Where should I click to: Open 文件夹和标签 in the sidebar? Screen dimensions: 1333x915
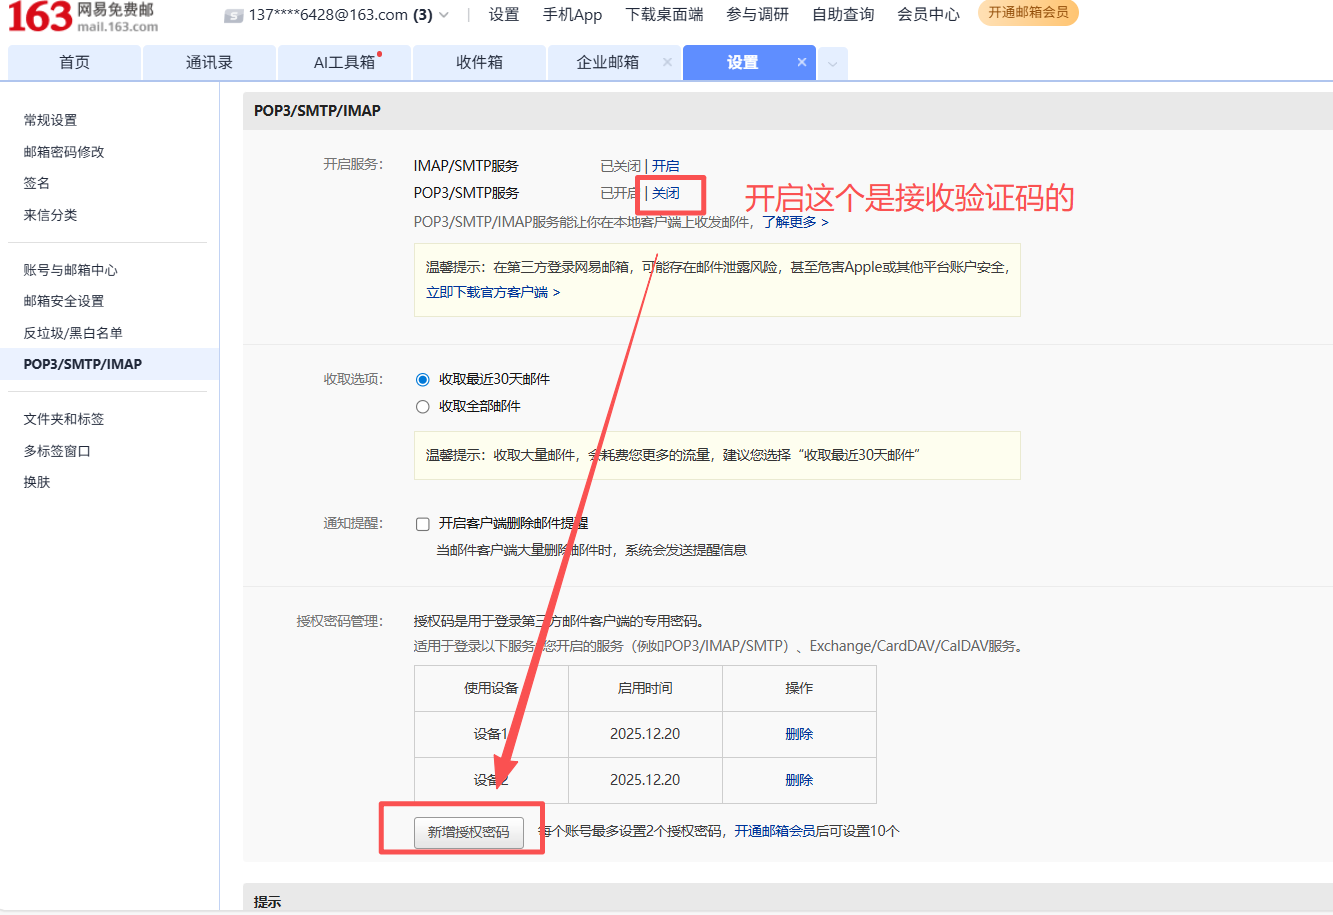click(64, 419)
